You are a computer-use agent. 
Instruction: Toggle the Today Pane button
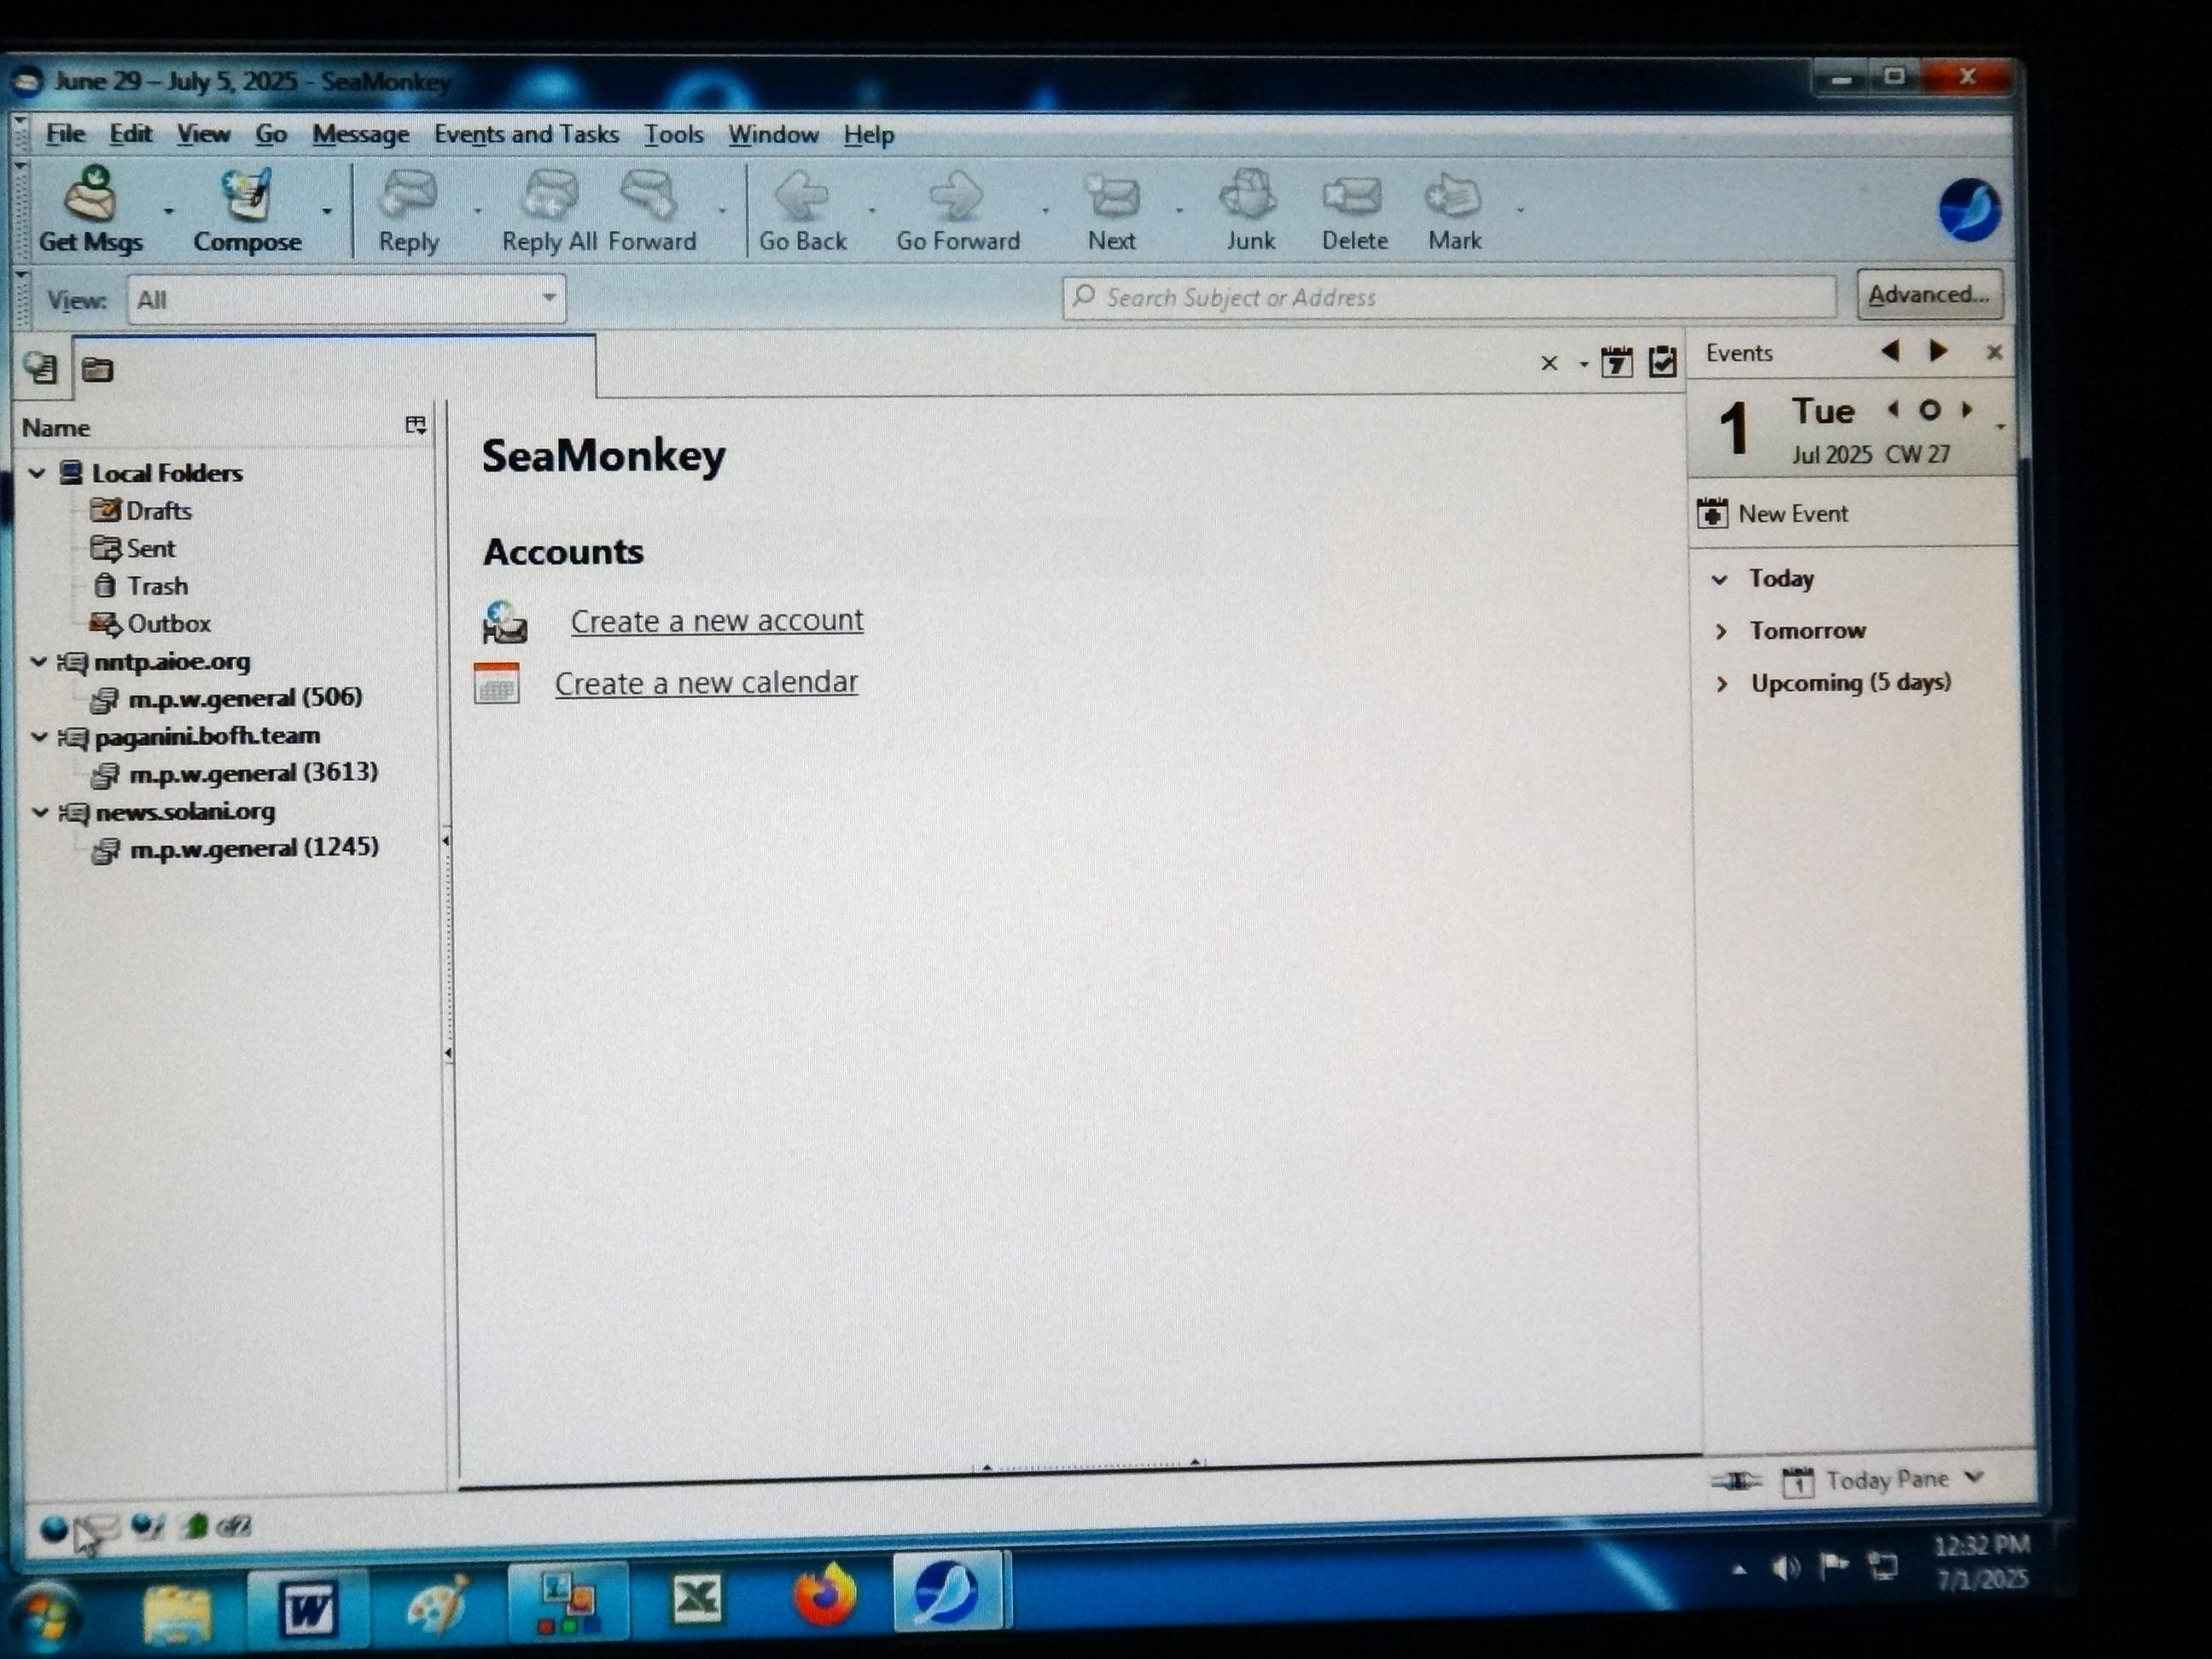tap(1867, 1480)
